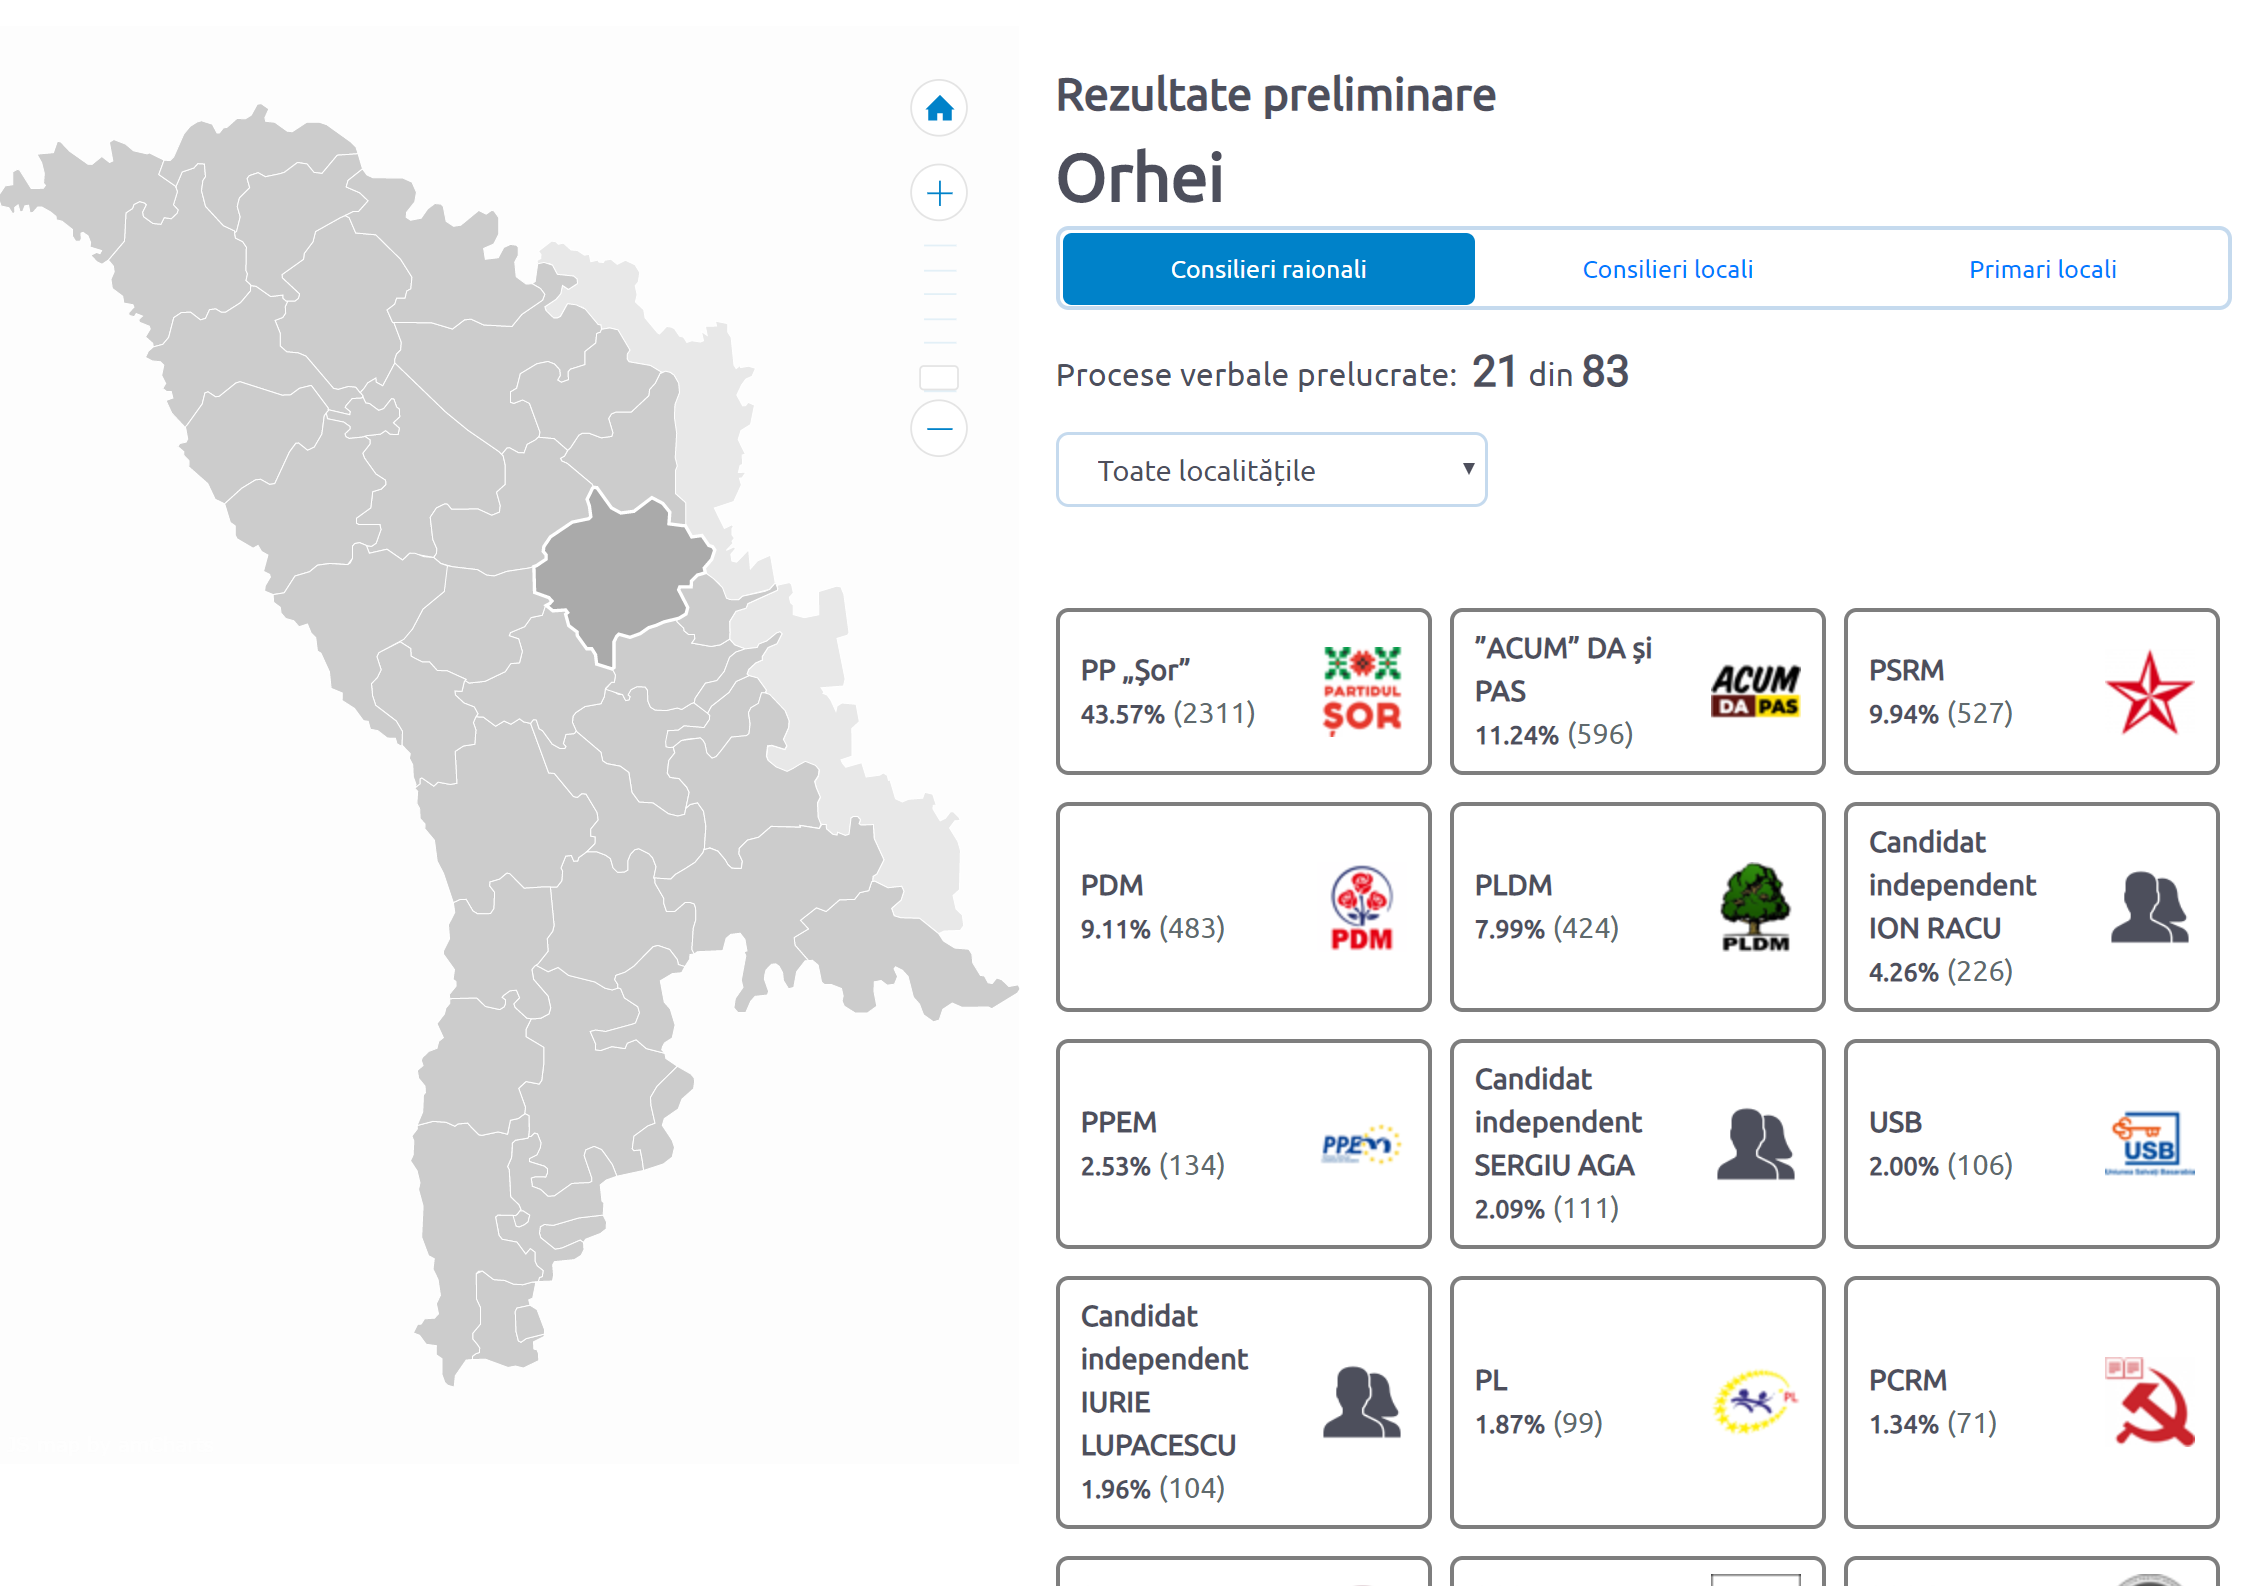The image size is (2263, 1586).
Task: Switch to Consilieri locali tab
Action: click(1667, 269)
